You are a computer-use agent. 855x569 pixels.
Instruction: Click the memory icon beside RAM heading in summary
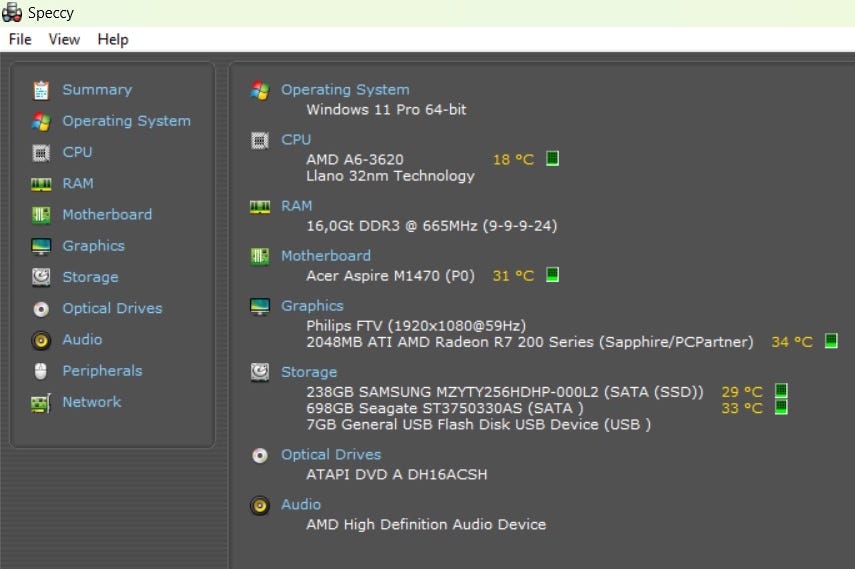pyautogui.click(x=260, y=207)
